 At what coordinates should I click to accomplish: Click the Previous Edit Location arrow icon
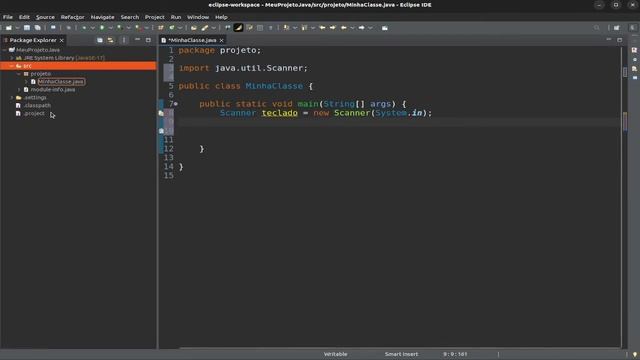tap(322, 28)
